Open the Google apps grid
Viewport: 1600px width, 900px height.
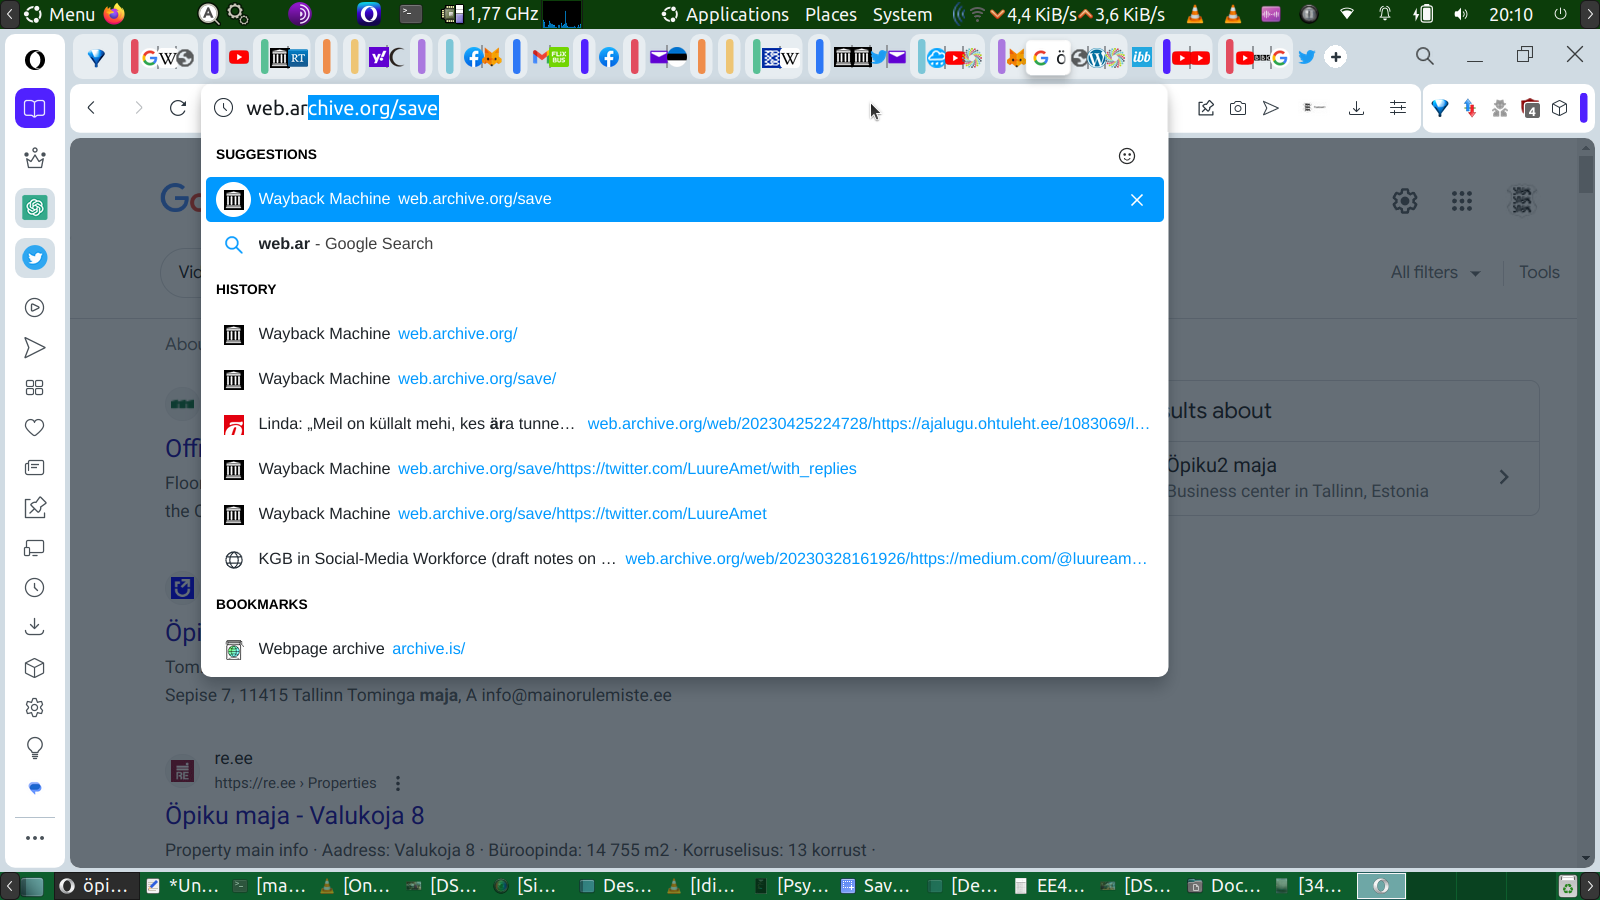[x=1462, y=201]
